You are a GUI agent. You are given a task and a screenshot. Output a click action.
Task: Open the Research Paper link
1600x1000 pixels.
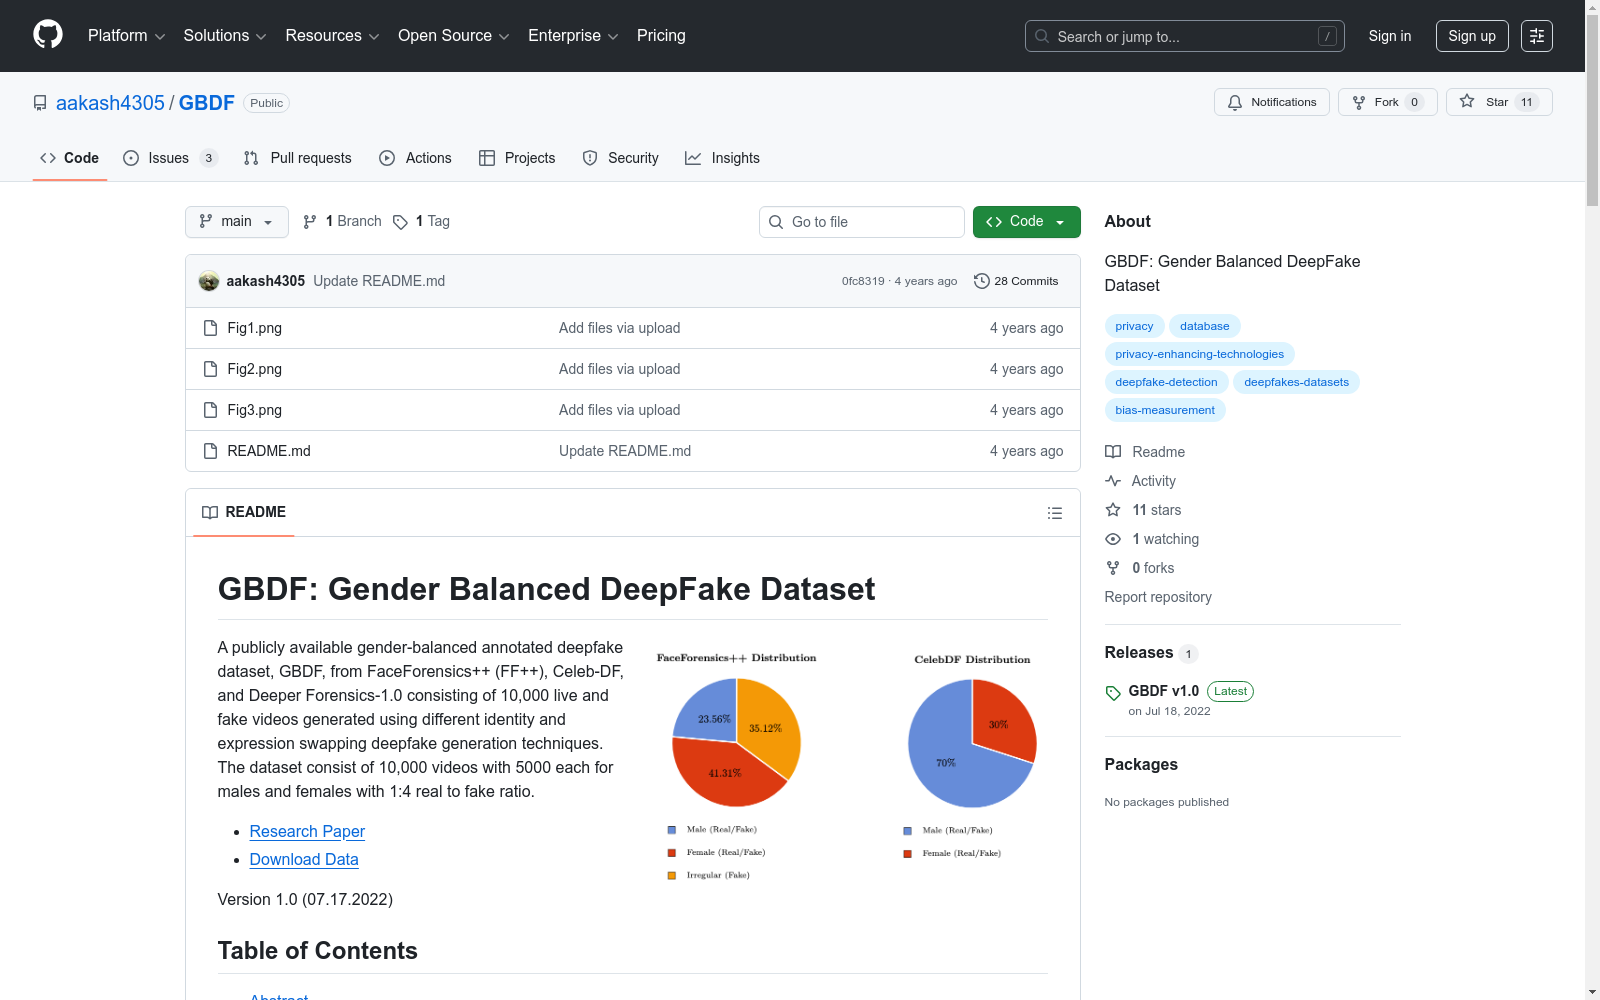coord(307,832)
